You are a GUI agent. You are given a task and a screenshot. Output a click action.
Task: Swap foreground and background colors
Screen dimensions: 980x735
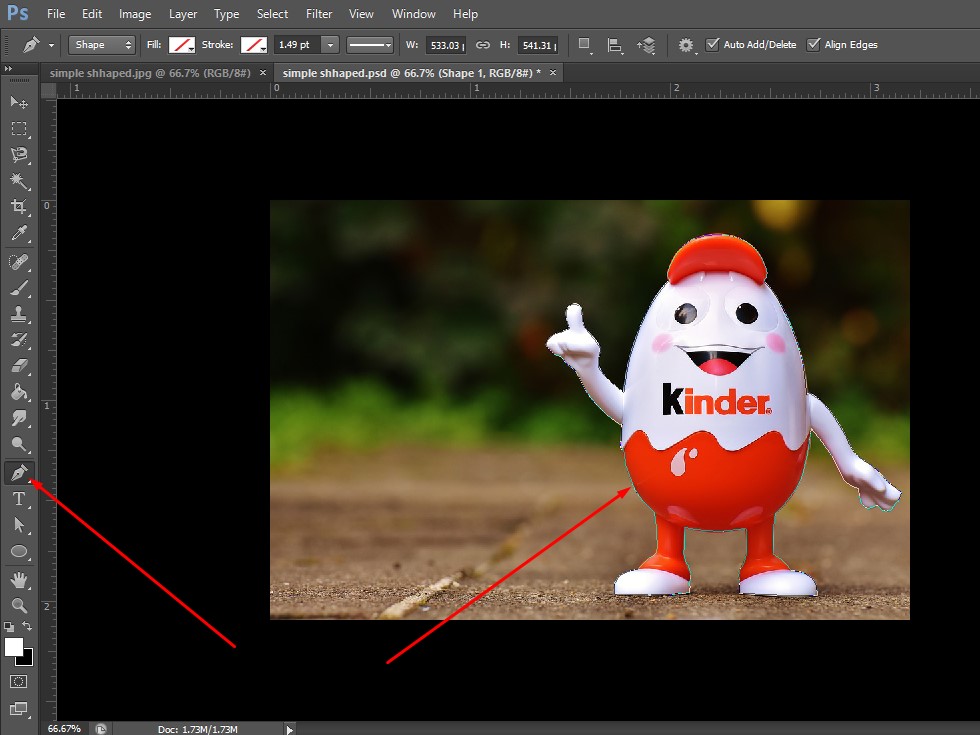27,626
